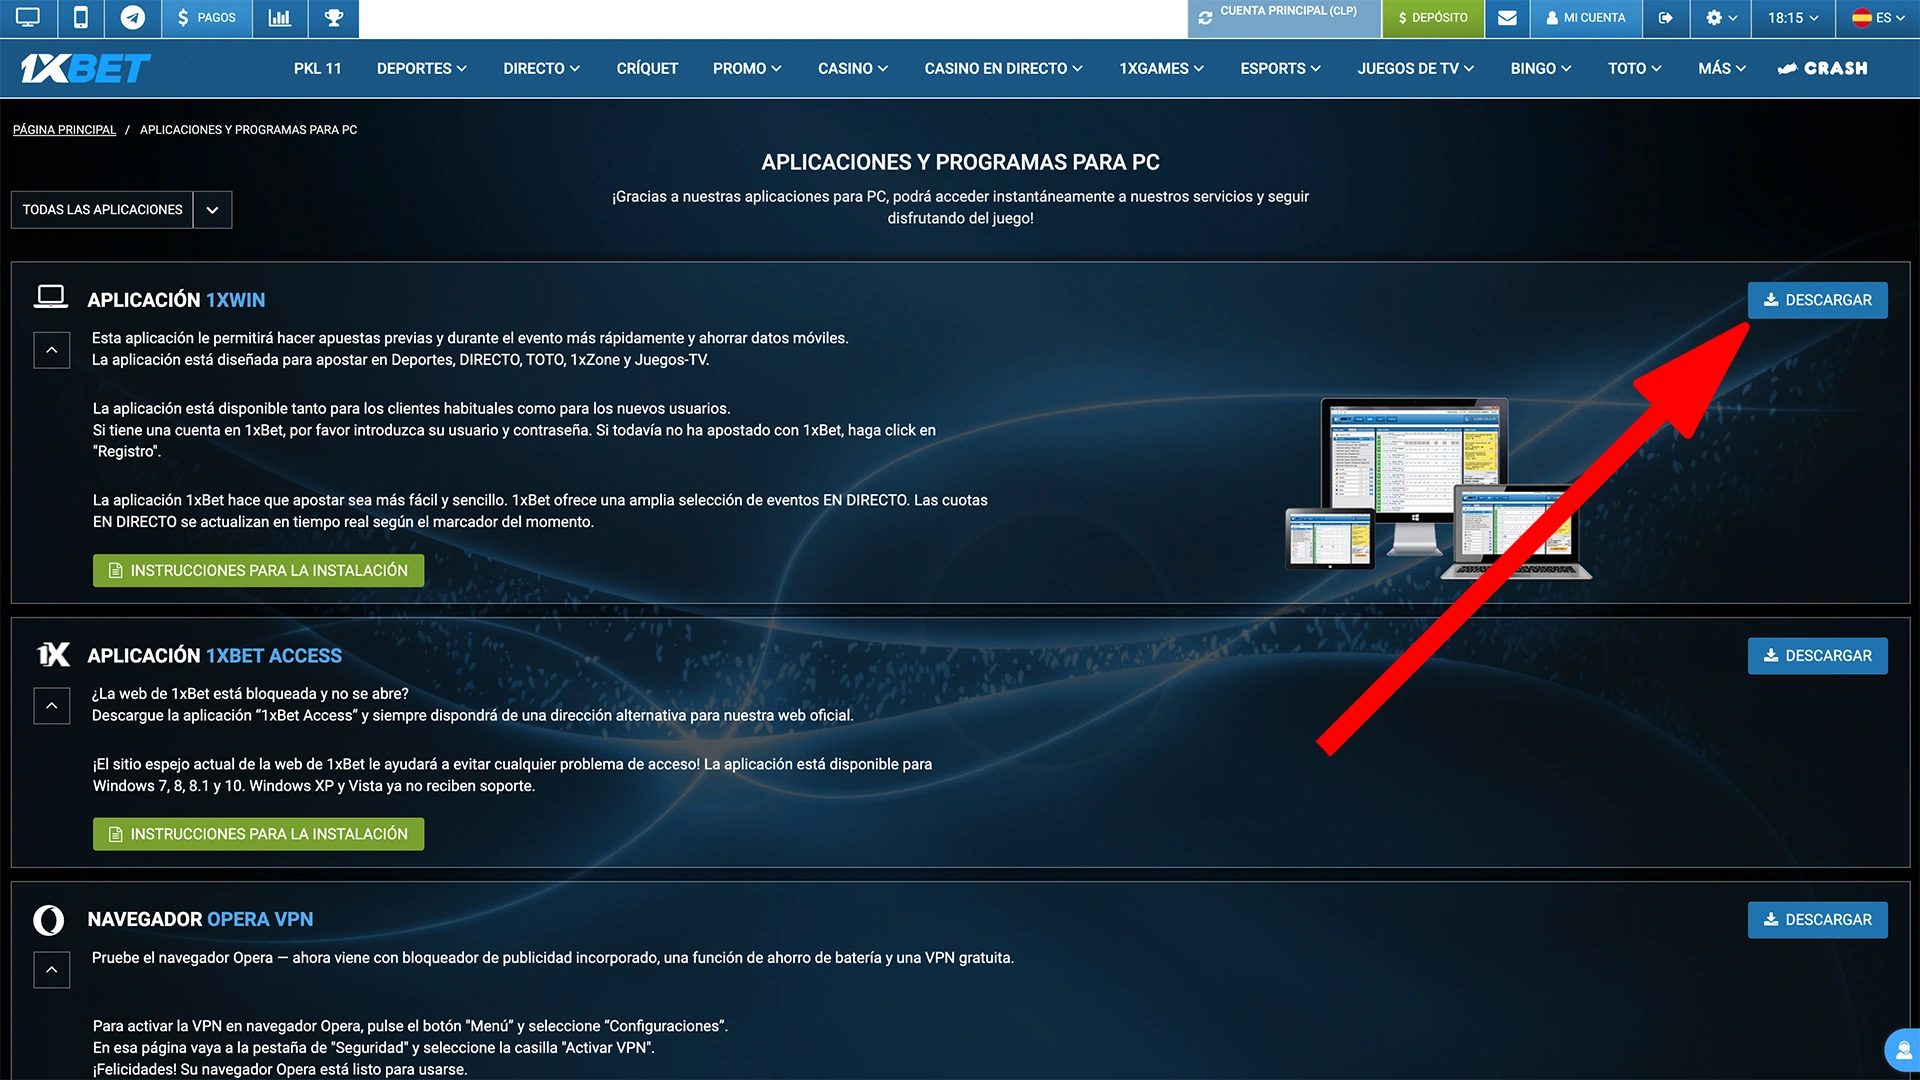
Task: Refresh the CUENTA PRINCIPAL balance icon
Action: pos(1205,18)
